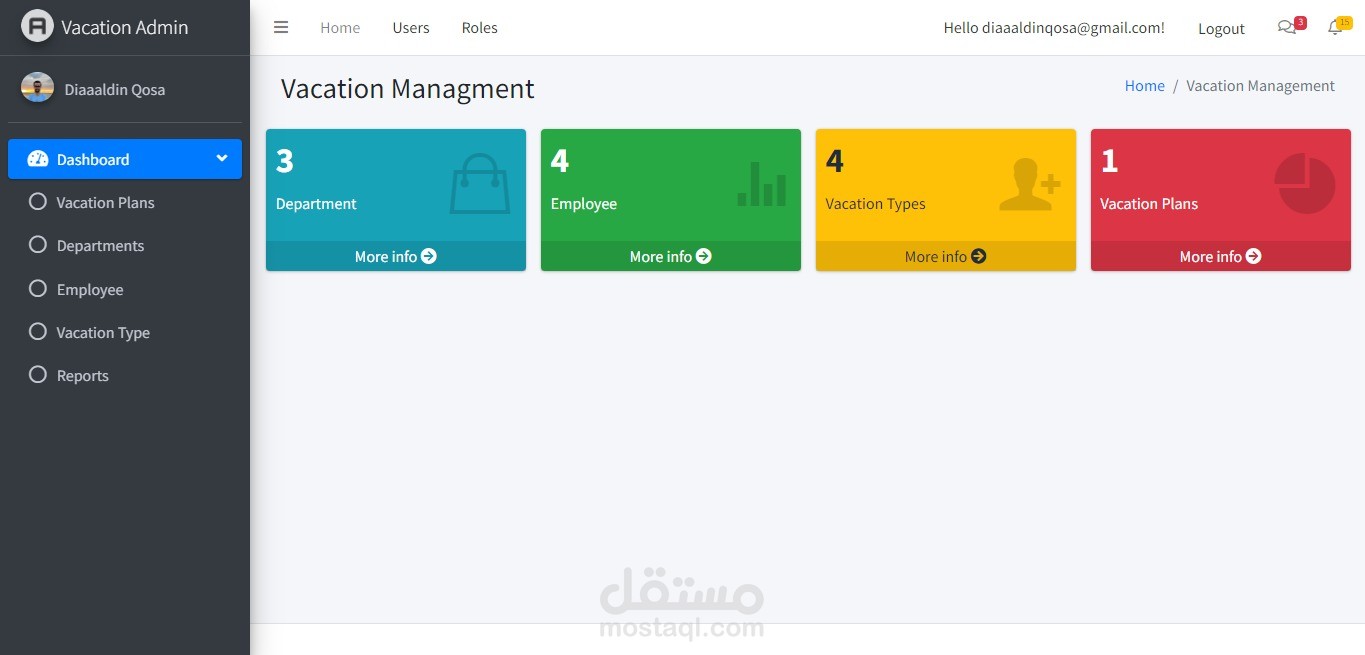Select the Dashboard speedometer icon in sidebar
The width and height of the screenshot is (1365, 655).
(x=37, y=159)
